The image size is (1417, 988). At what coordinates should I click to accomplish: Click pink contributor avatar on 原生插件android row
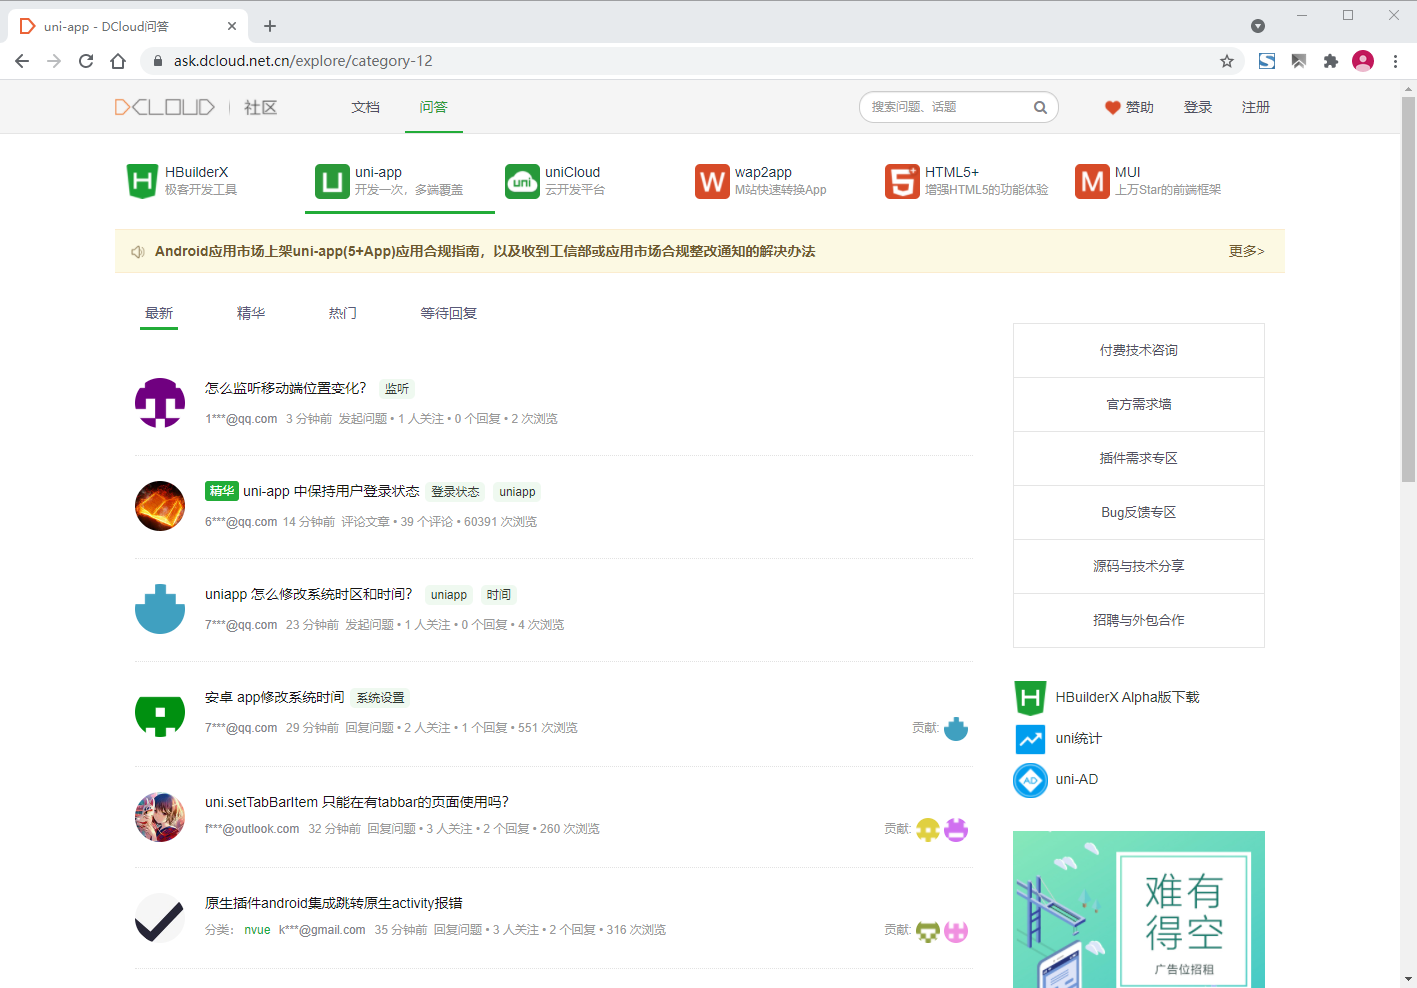tap(956, 931)
